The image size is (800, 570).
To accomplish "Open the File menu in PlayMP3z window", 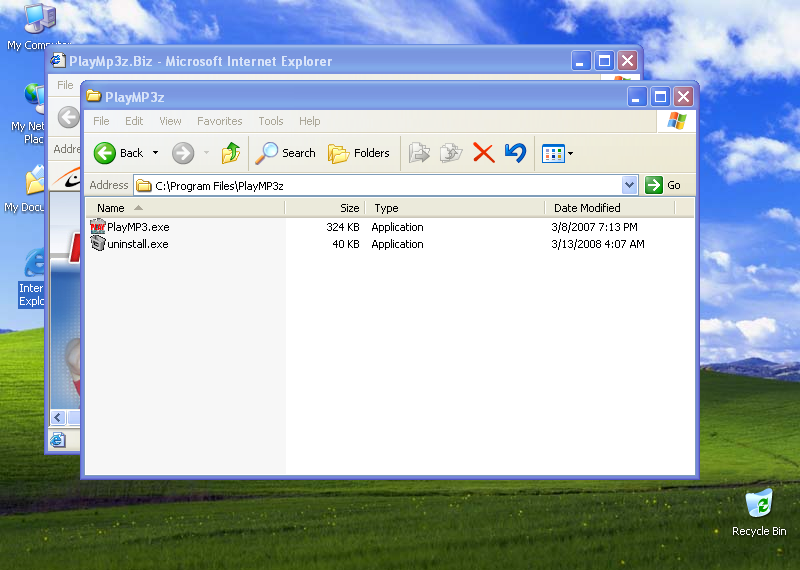I will point(101,121).
